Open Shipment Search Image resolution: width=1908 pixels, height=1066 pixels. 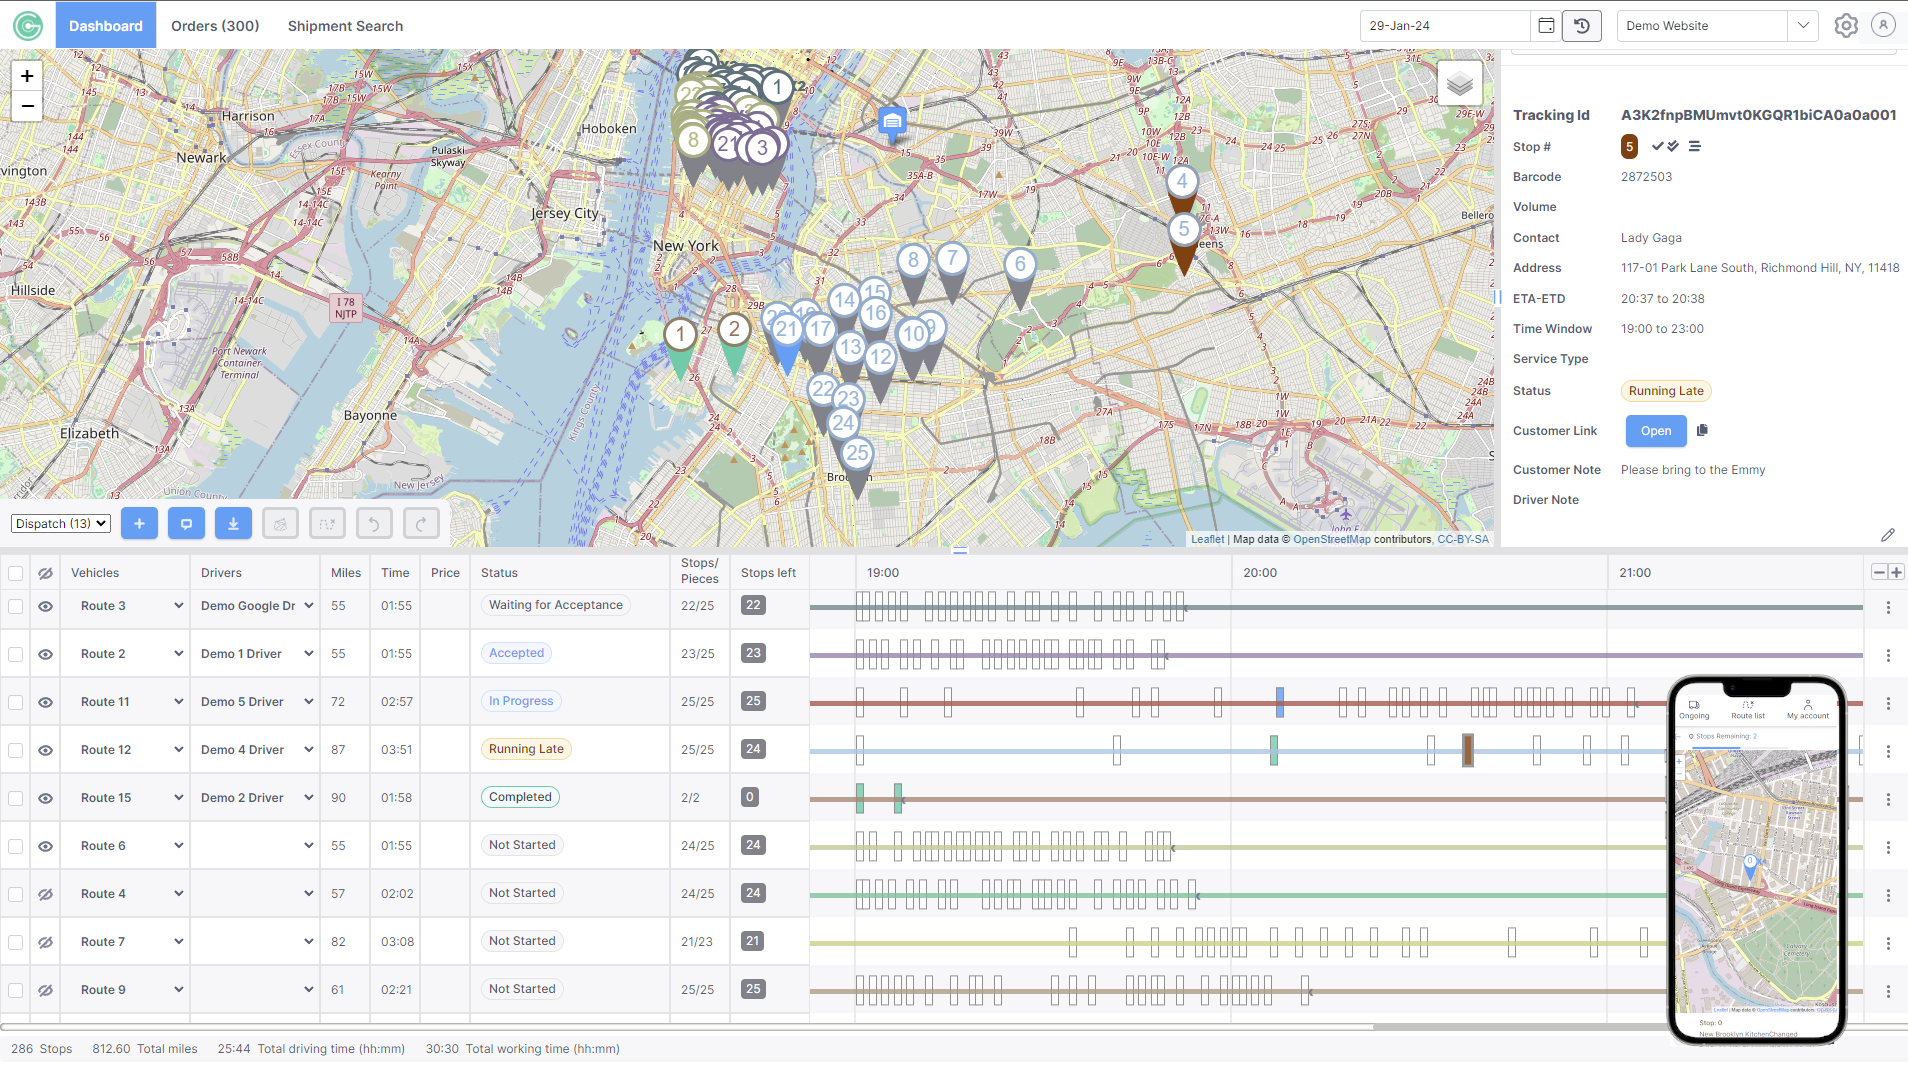pyautogui.click(x=345, y=25)
